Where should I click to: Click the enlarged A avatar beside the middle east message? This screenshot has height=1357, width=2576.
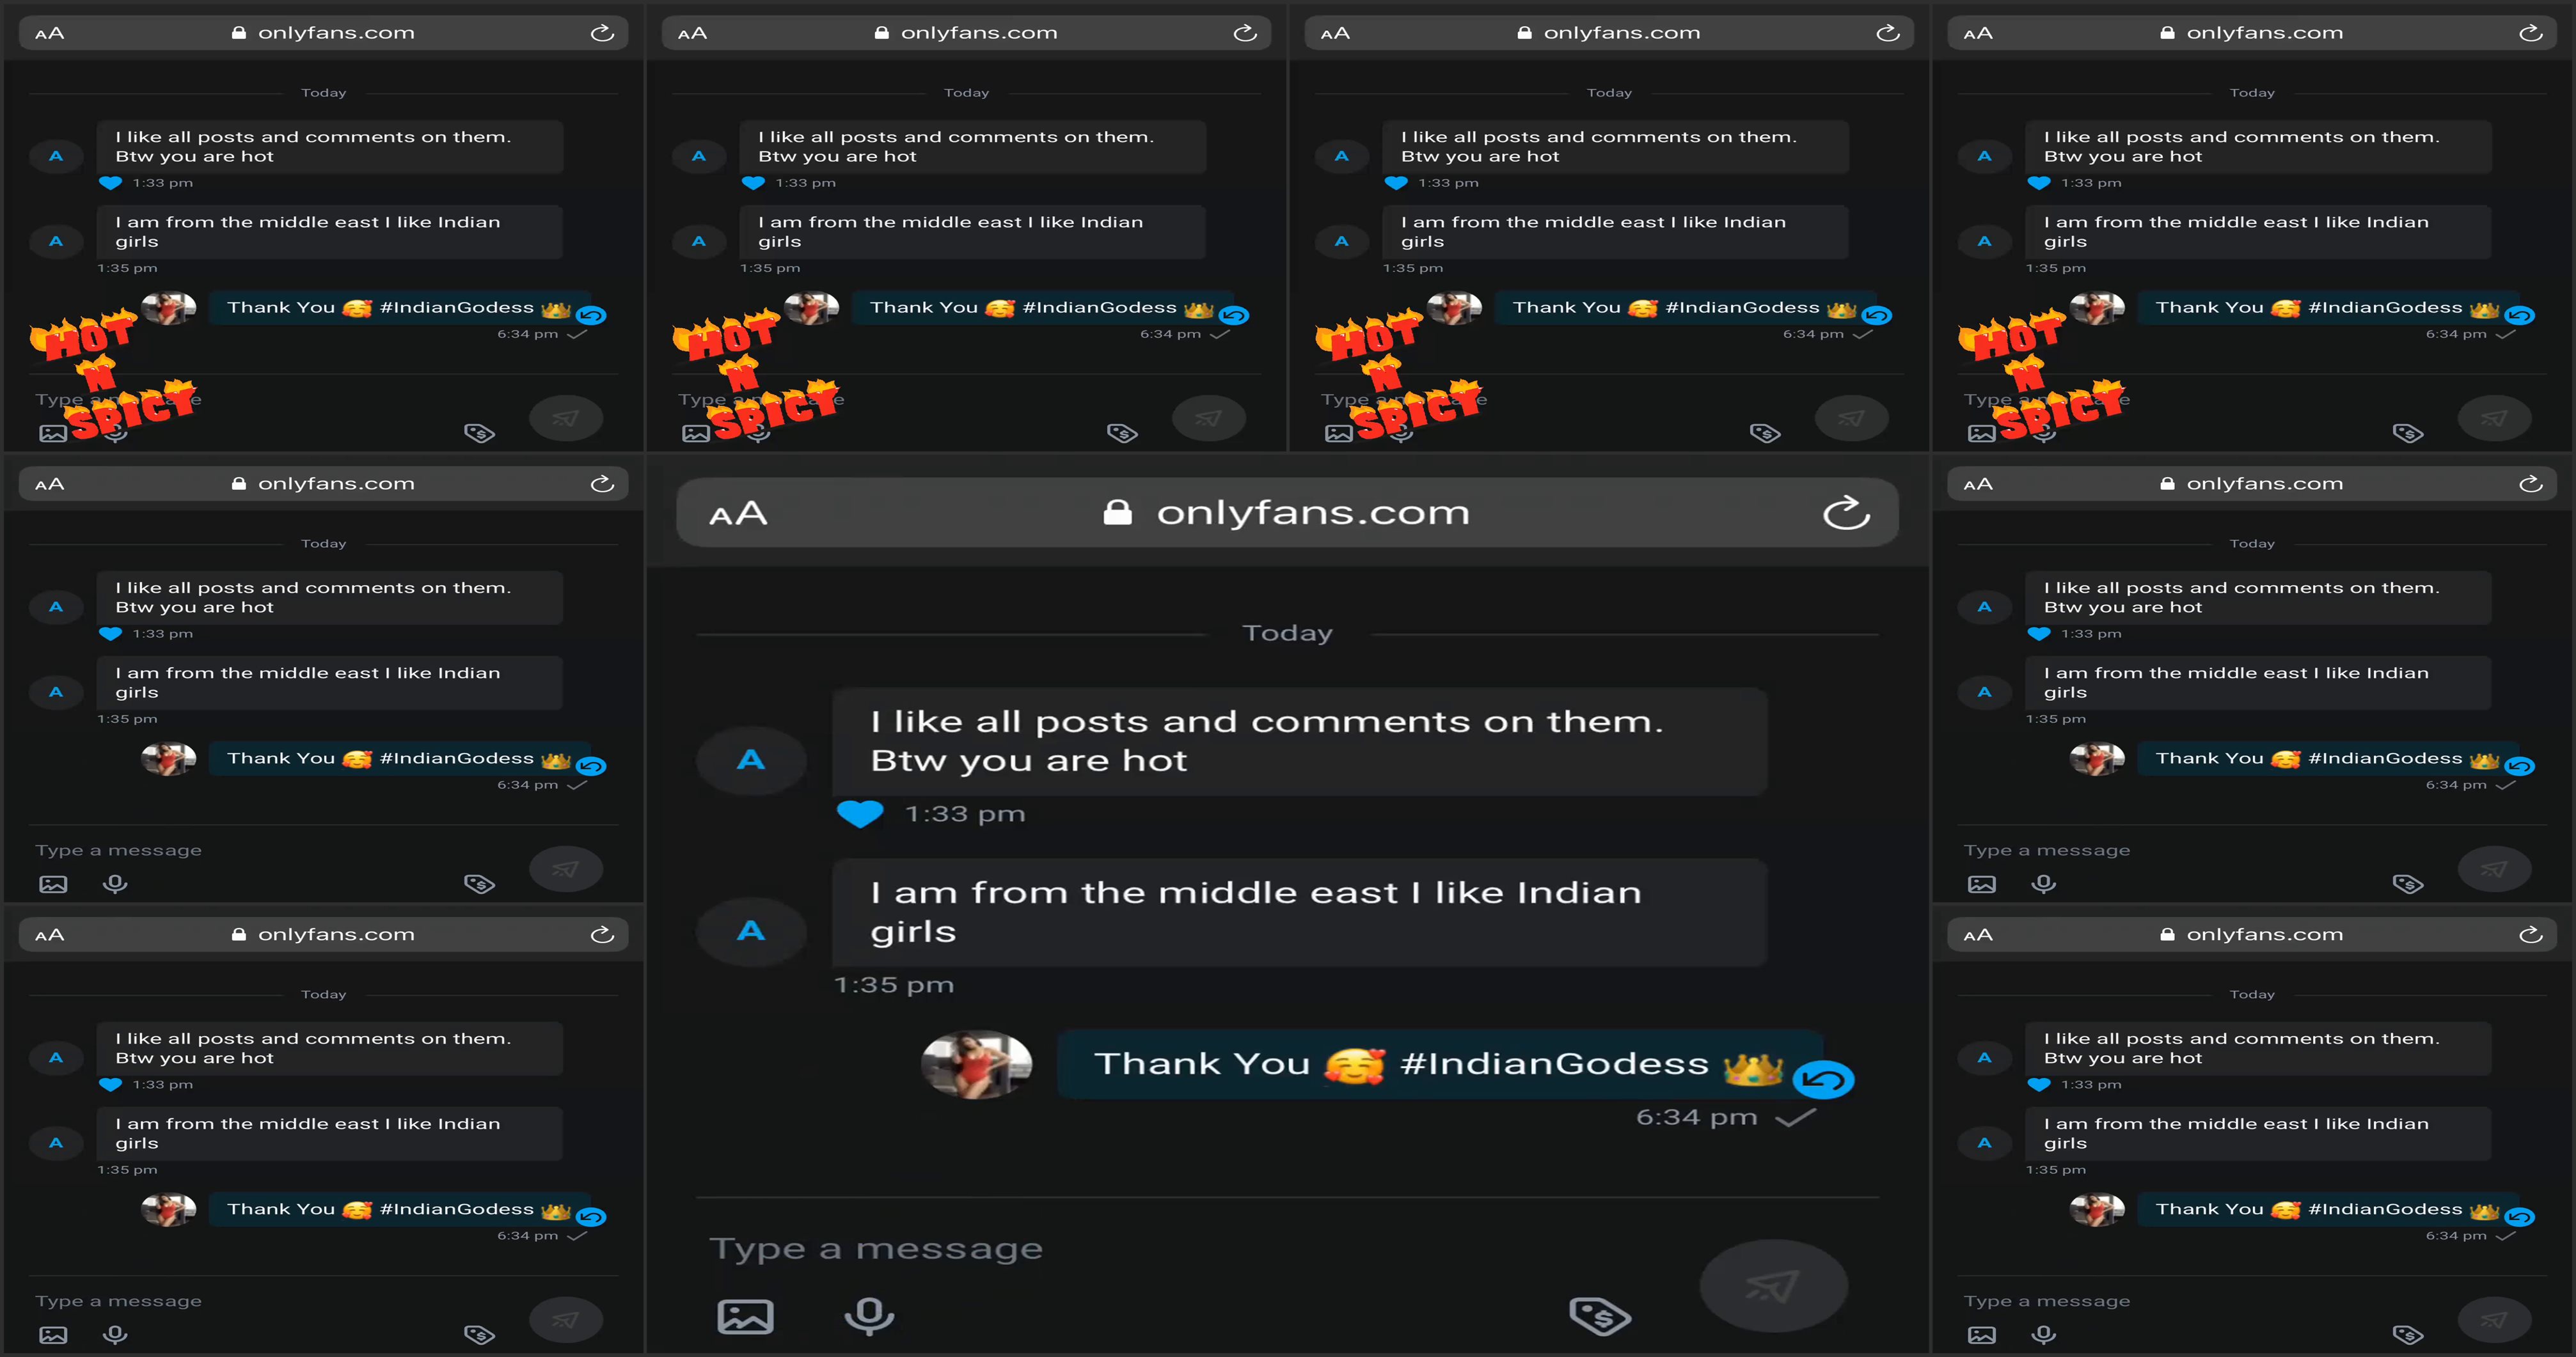(x=751, y=931)
